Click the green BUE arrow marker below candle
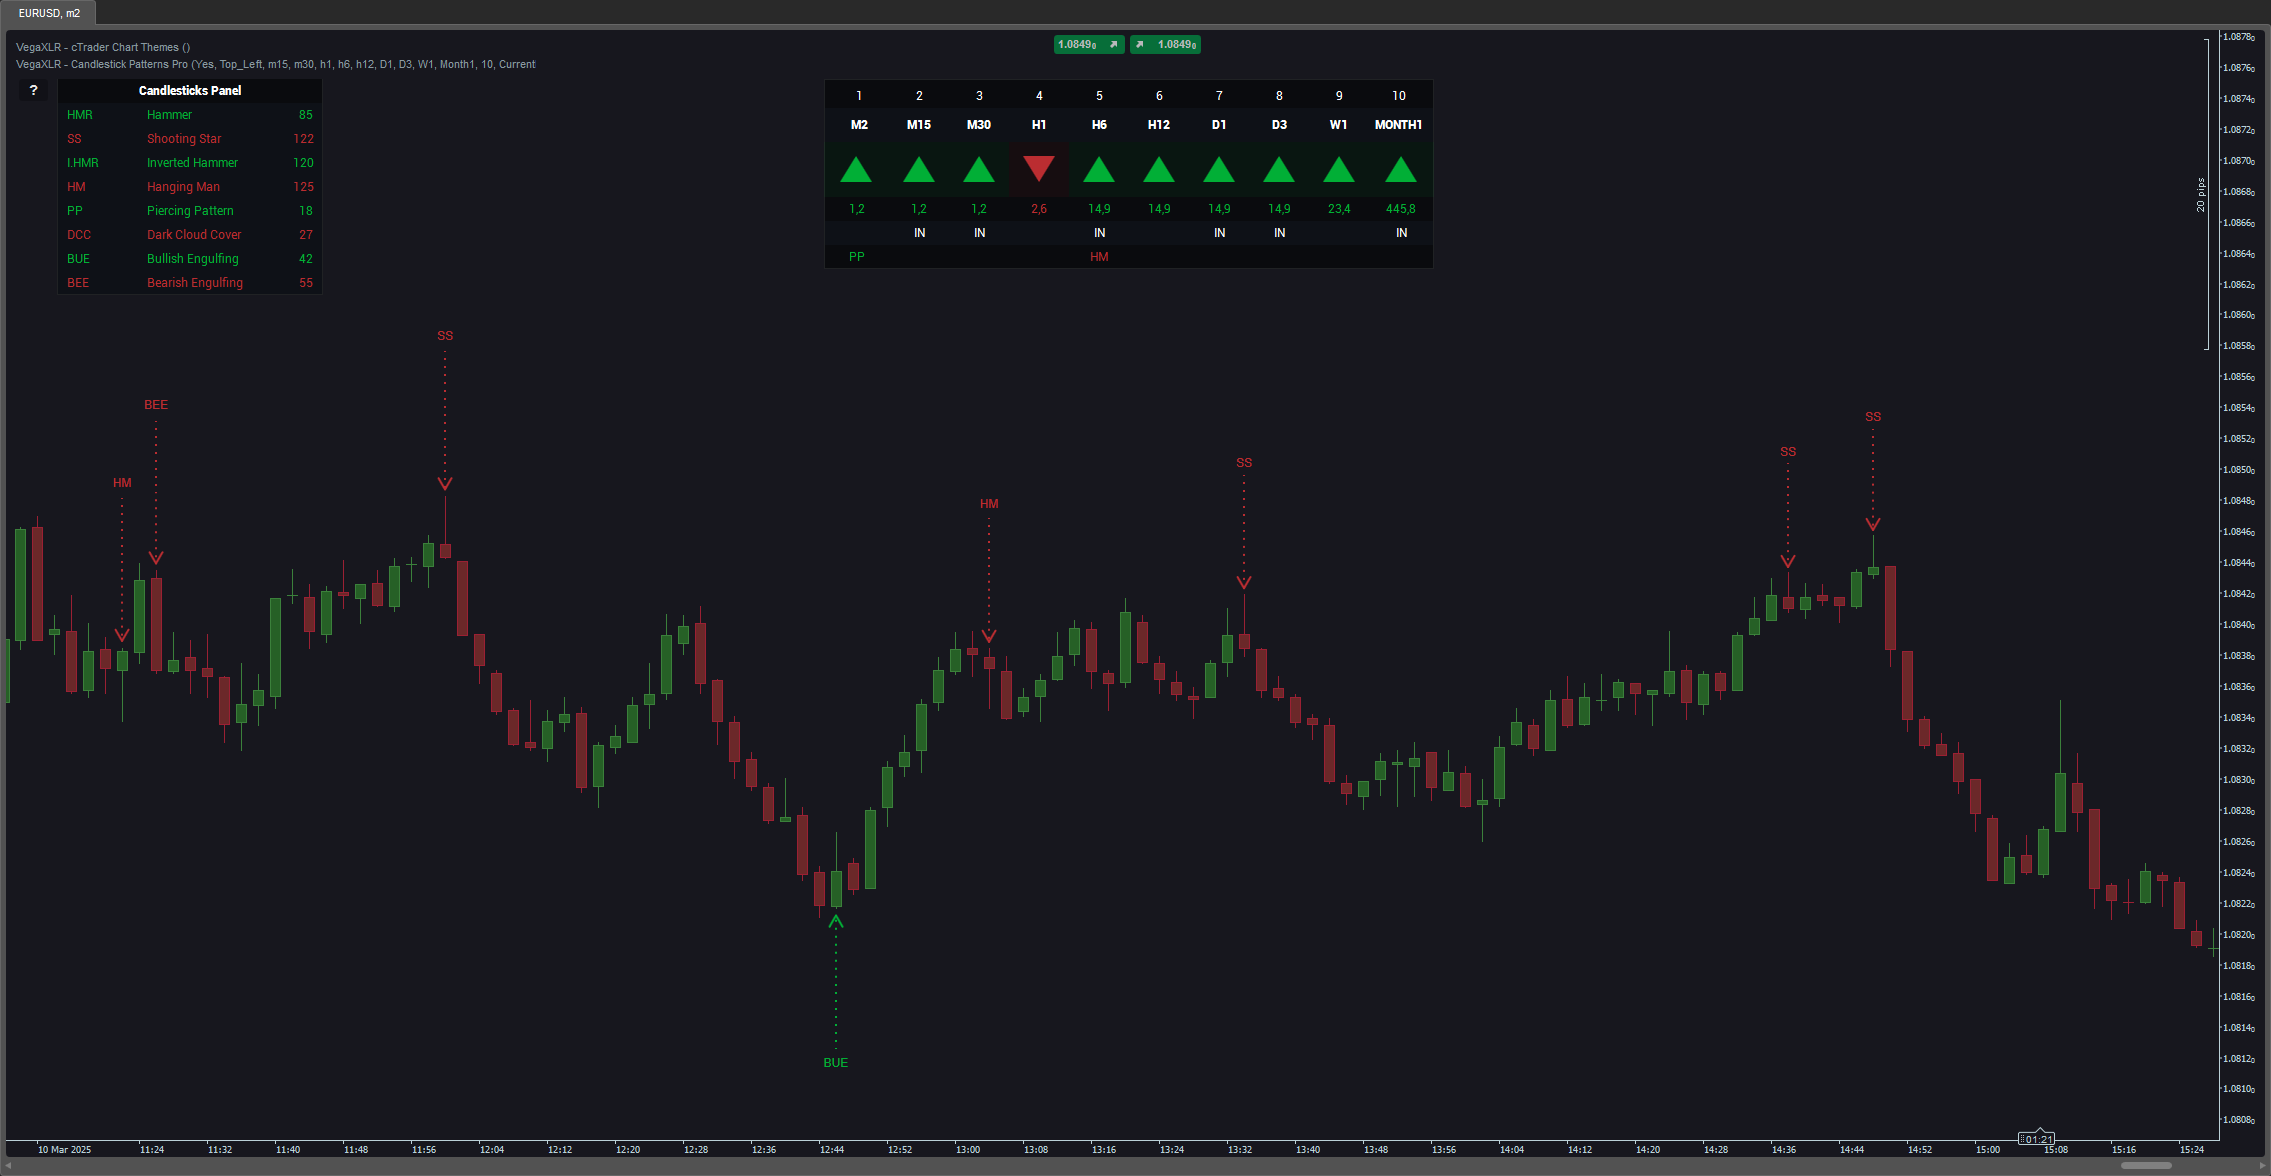This screenshot has width=2271, height=1176. 836,921
